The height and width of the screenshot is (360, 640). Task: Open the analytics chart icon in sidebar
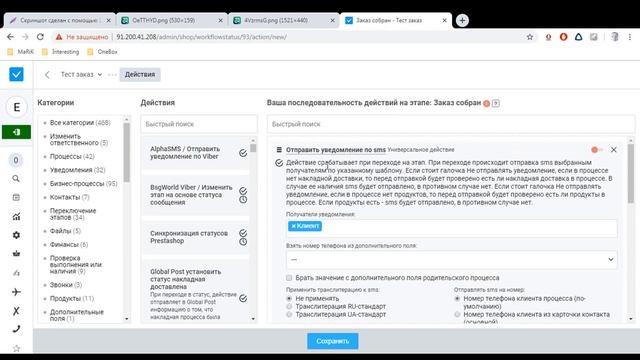pyautogui.click(x=16, y=216)
